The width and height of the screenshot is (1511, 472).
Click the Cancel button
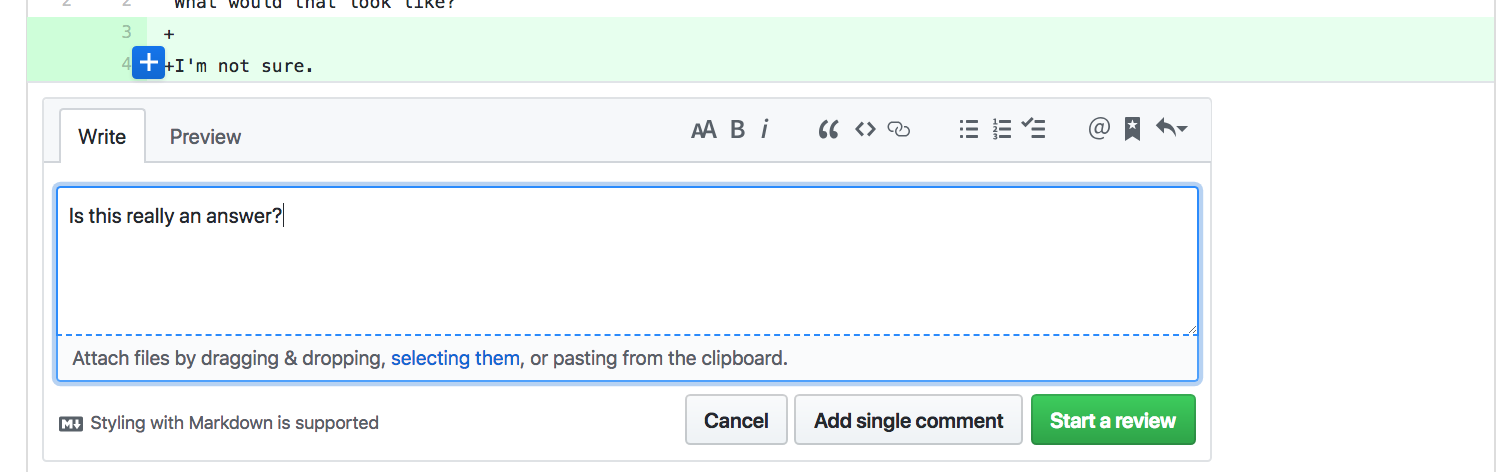(736, 420)
